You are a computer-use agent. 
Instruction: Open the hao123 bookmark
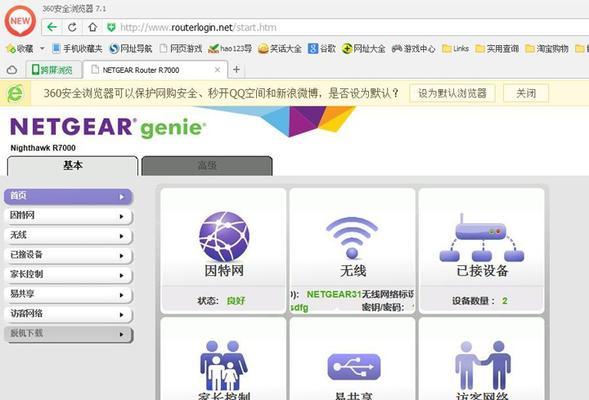click(230, 48)
